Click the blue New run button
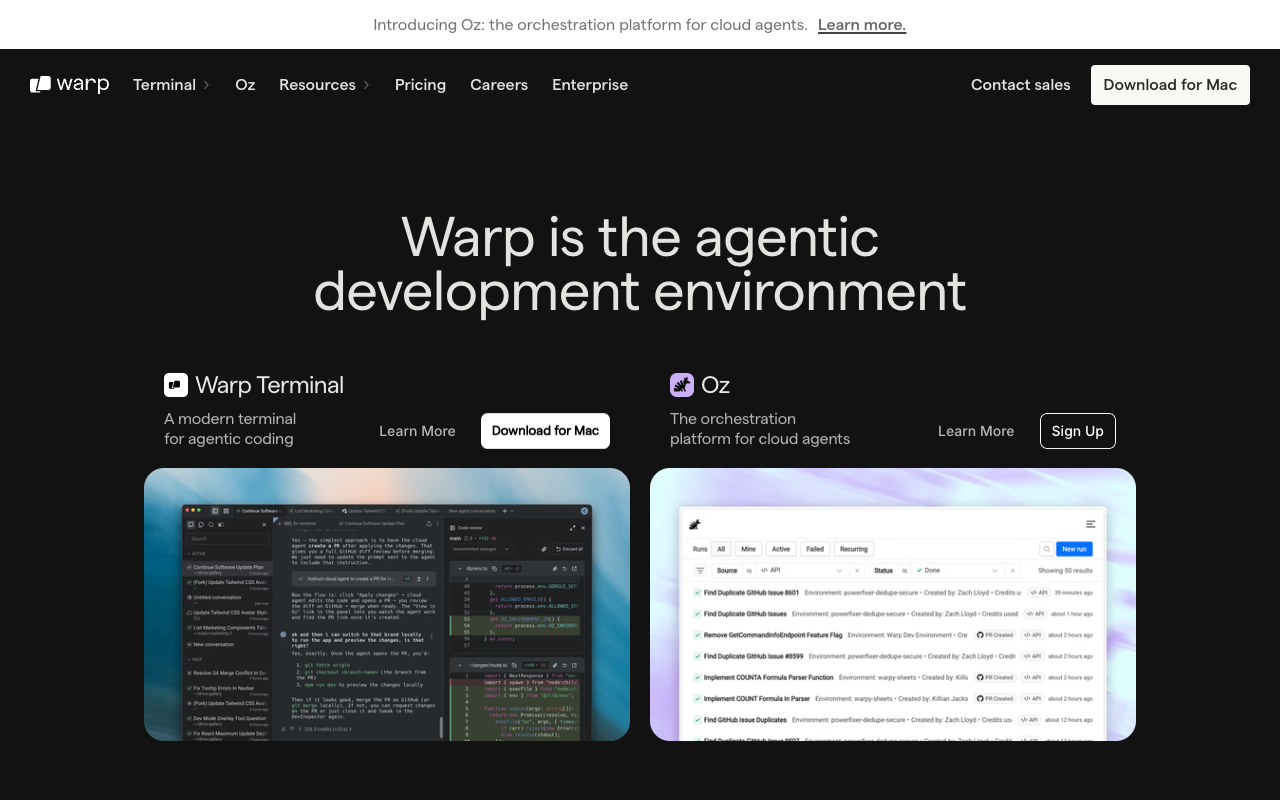This screenshot has height=800, width=1280. (x=1073, y=549)
